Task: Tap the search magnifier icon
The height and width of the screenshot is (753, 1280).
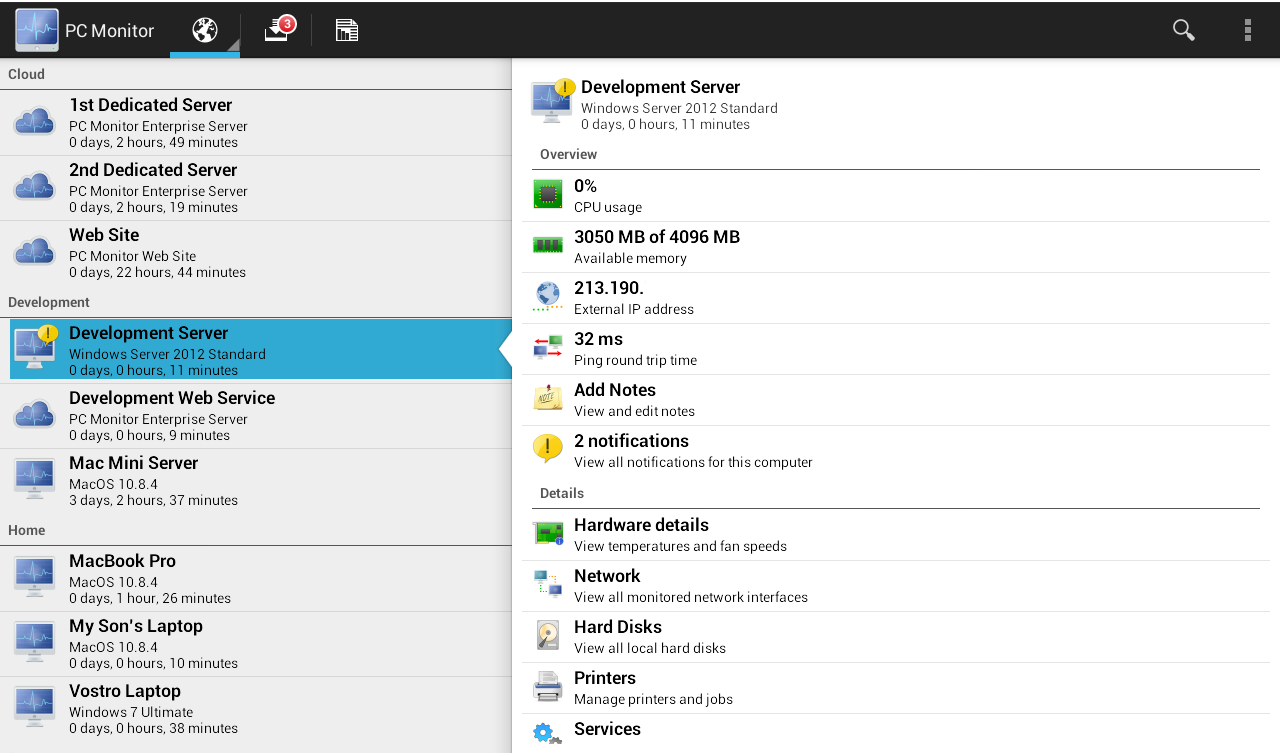Action: (x=1184, y=30)
